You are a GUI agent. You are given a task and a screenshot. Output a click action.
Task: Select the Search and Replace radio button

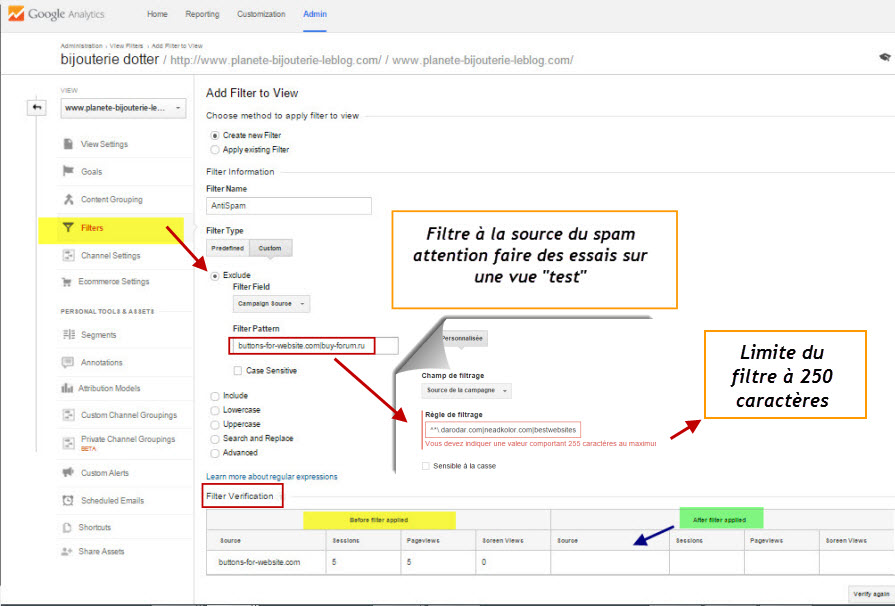point(215,439)
